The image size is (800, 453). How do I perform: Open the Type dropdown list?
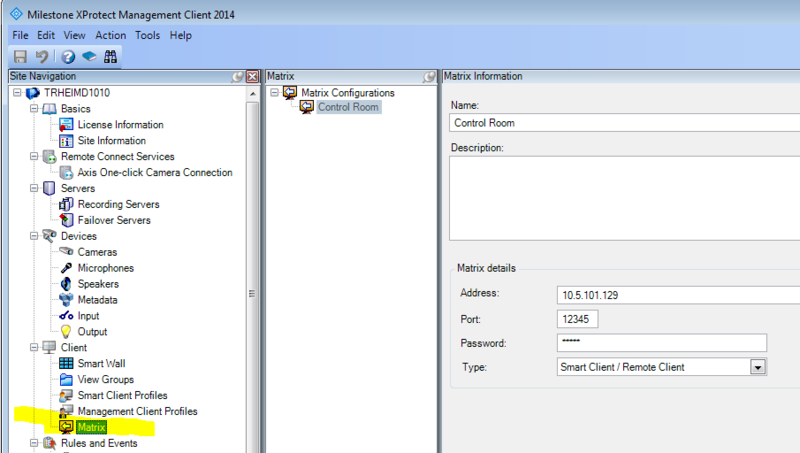[758, 367]
